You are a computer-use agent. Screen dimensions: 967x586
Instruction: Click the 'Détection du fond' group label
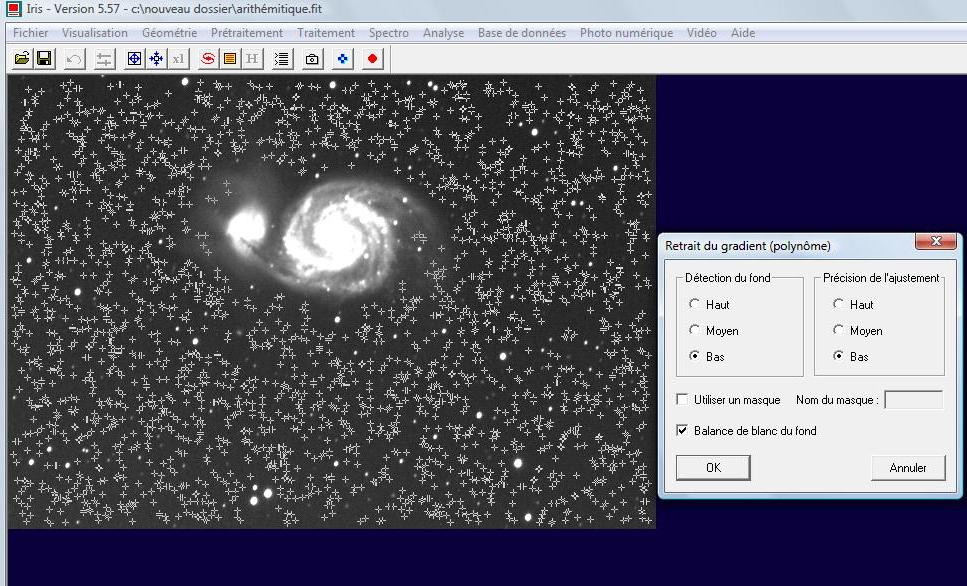click(728, 278)
